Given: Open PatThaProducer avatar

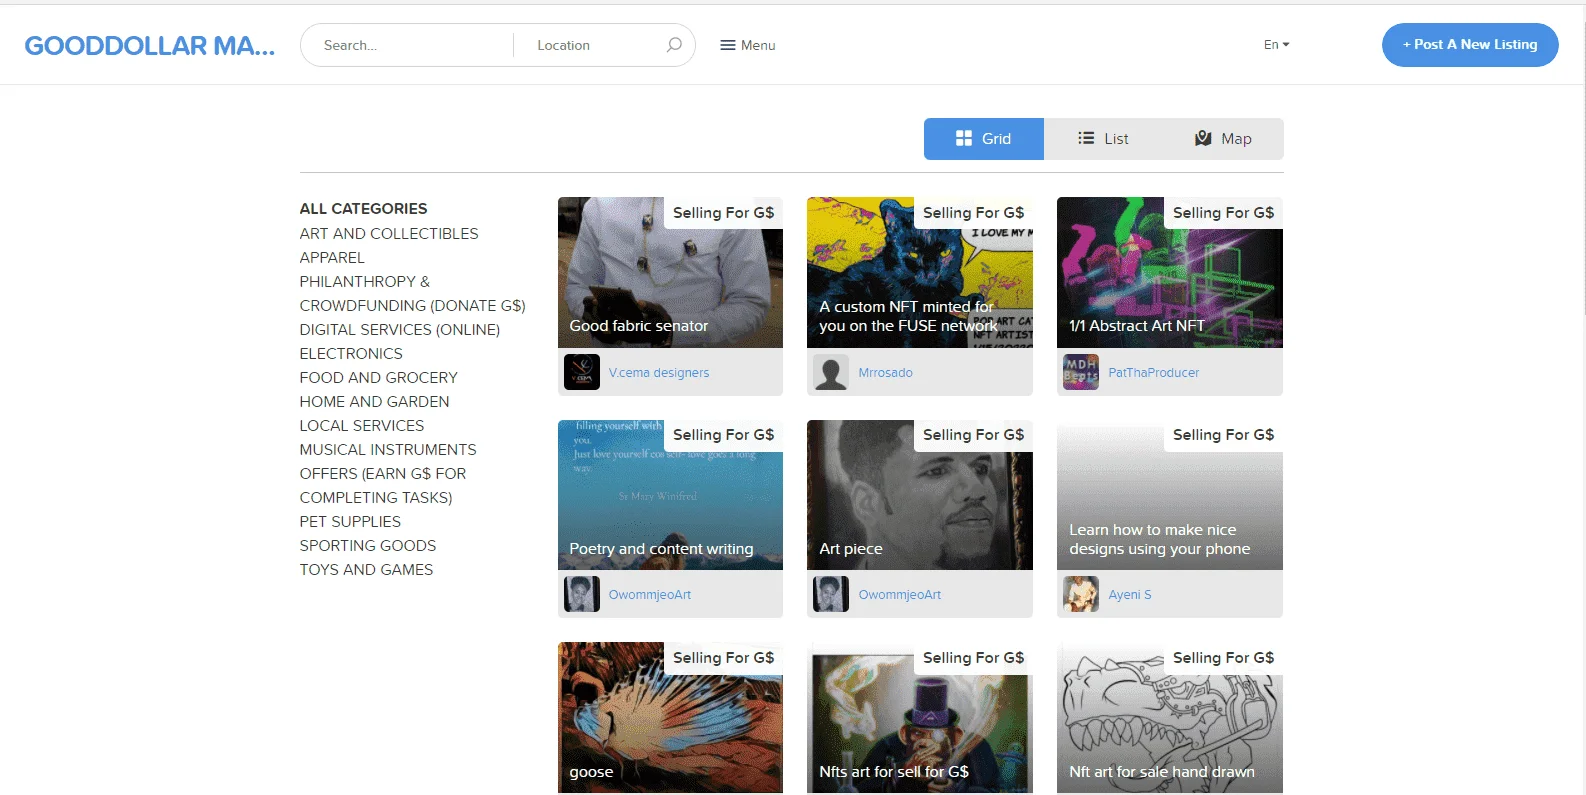Looking at the screenshot, I should pyautogui.click(x=1081, y=372).
